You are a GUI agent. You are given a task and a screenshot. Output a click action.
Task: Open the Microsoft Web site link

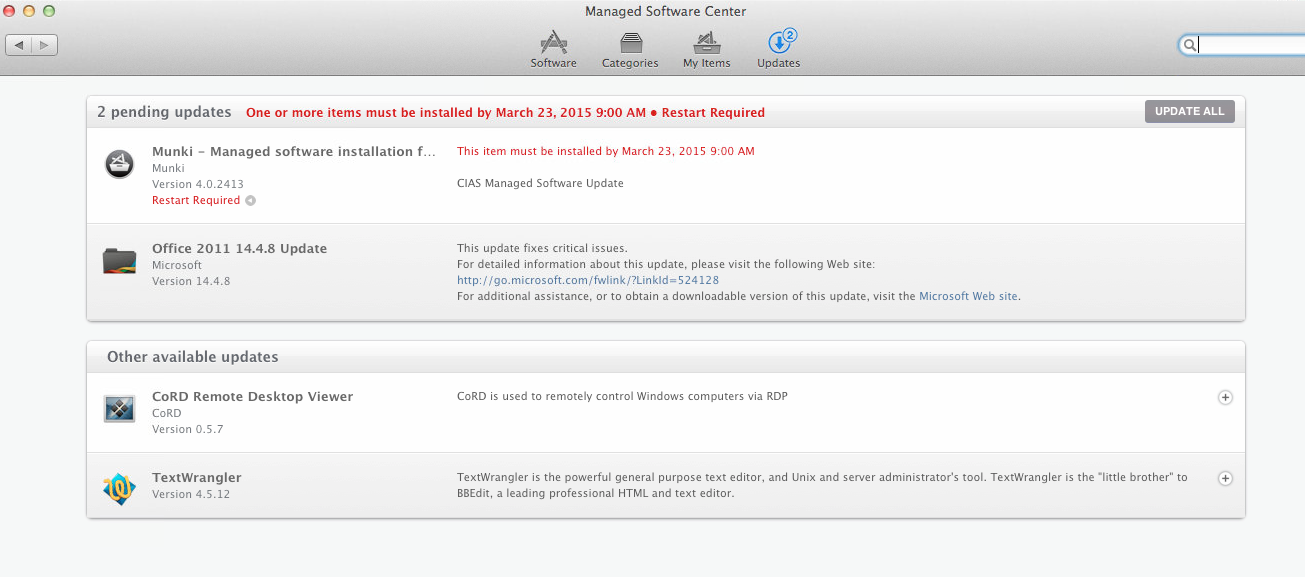[x=968, y=296]
